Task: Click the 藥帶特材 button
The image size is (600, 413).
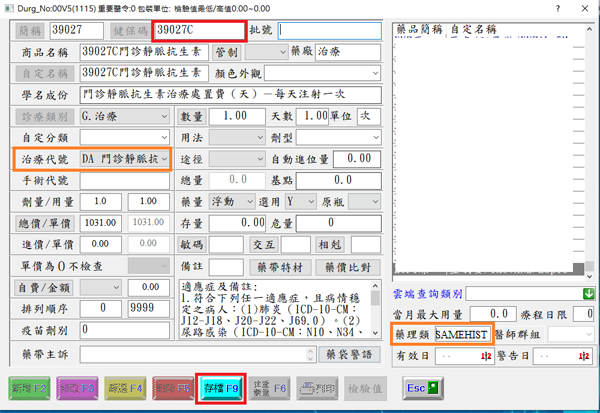Action: (276, 267)
